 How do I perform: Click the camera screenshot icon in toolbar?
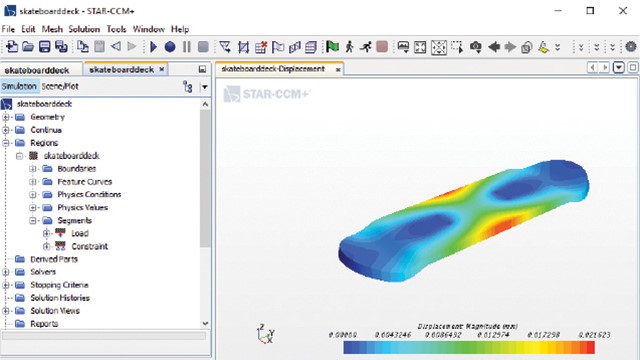click(x=476, y=47)
